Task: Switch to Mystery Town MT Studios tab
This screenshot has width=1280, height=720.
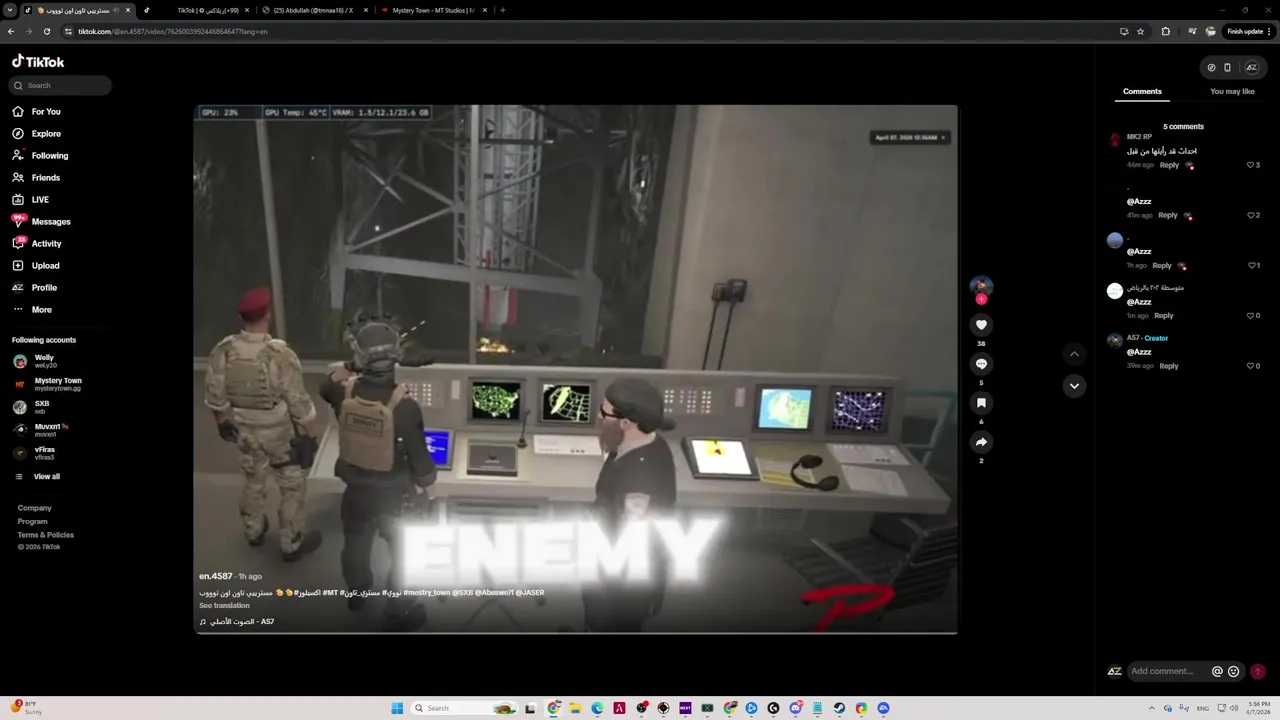Action: 435,10
